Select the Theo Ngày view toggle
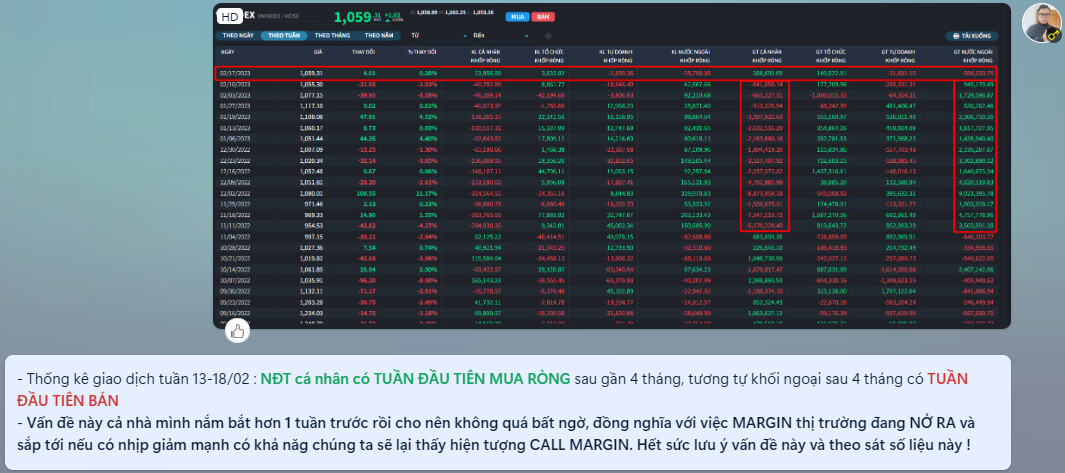This screenshot has height=473, width=1065. coord(238,35)
